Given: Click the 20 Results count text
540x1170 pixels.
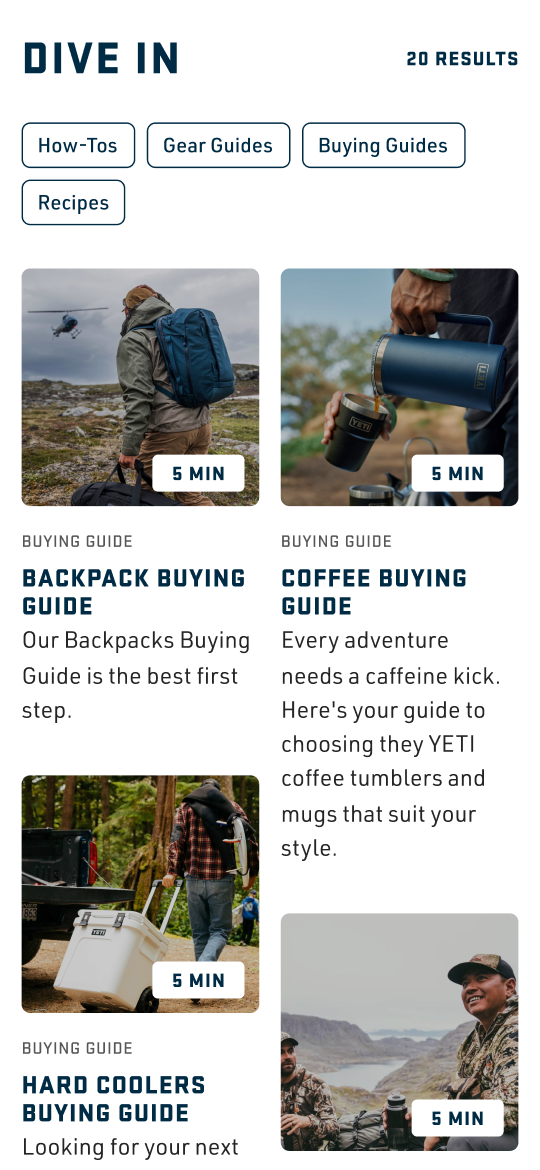Looking at the screenshot, I should [x=462, y=59].
